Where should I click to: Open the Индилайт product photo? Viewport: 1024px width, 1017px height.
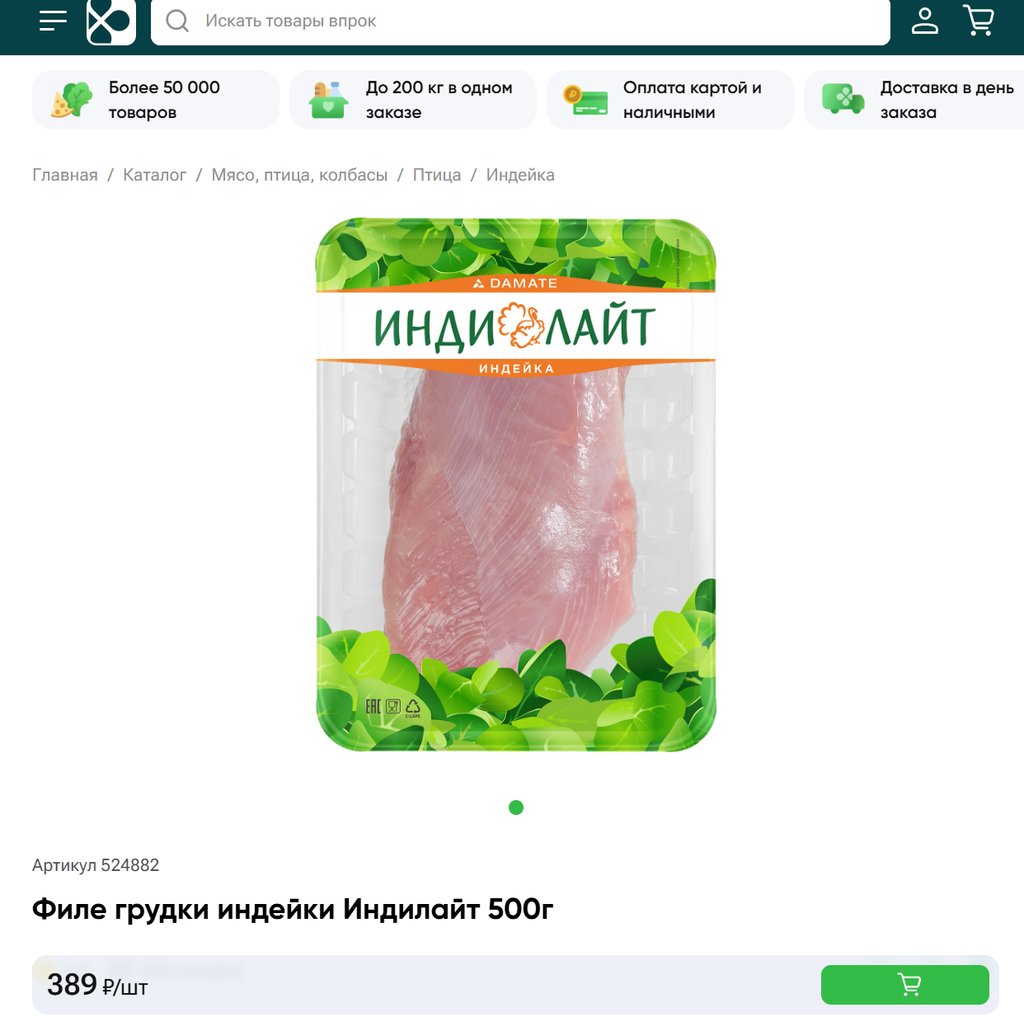(x=515, y=485)
